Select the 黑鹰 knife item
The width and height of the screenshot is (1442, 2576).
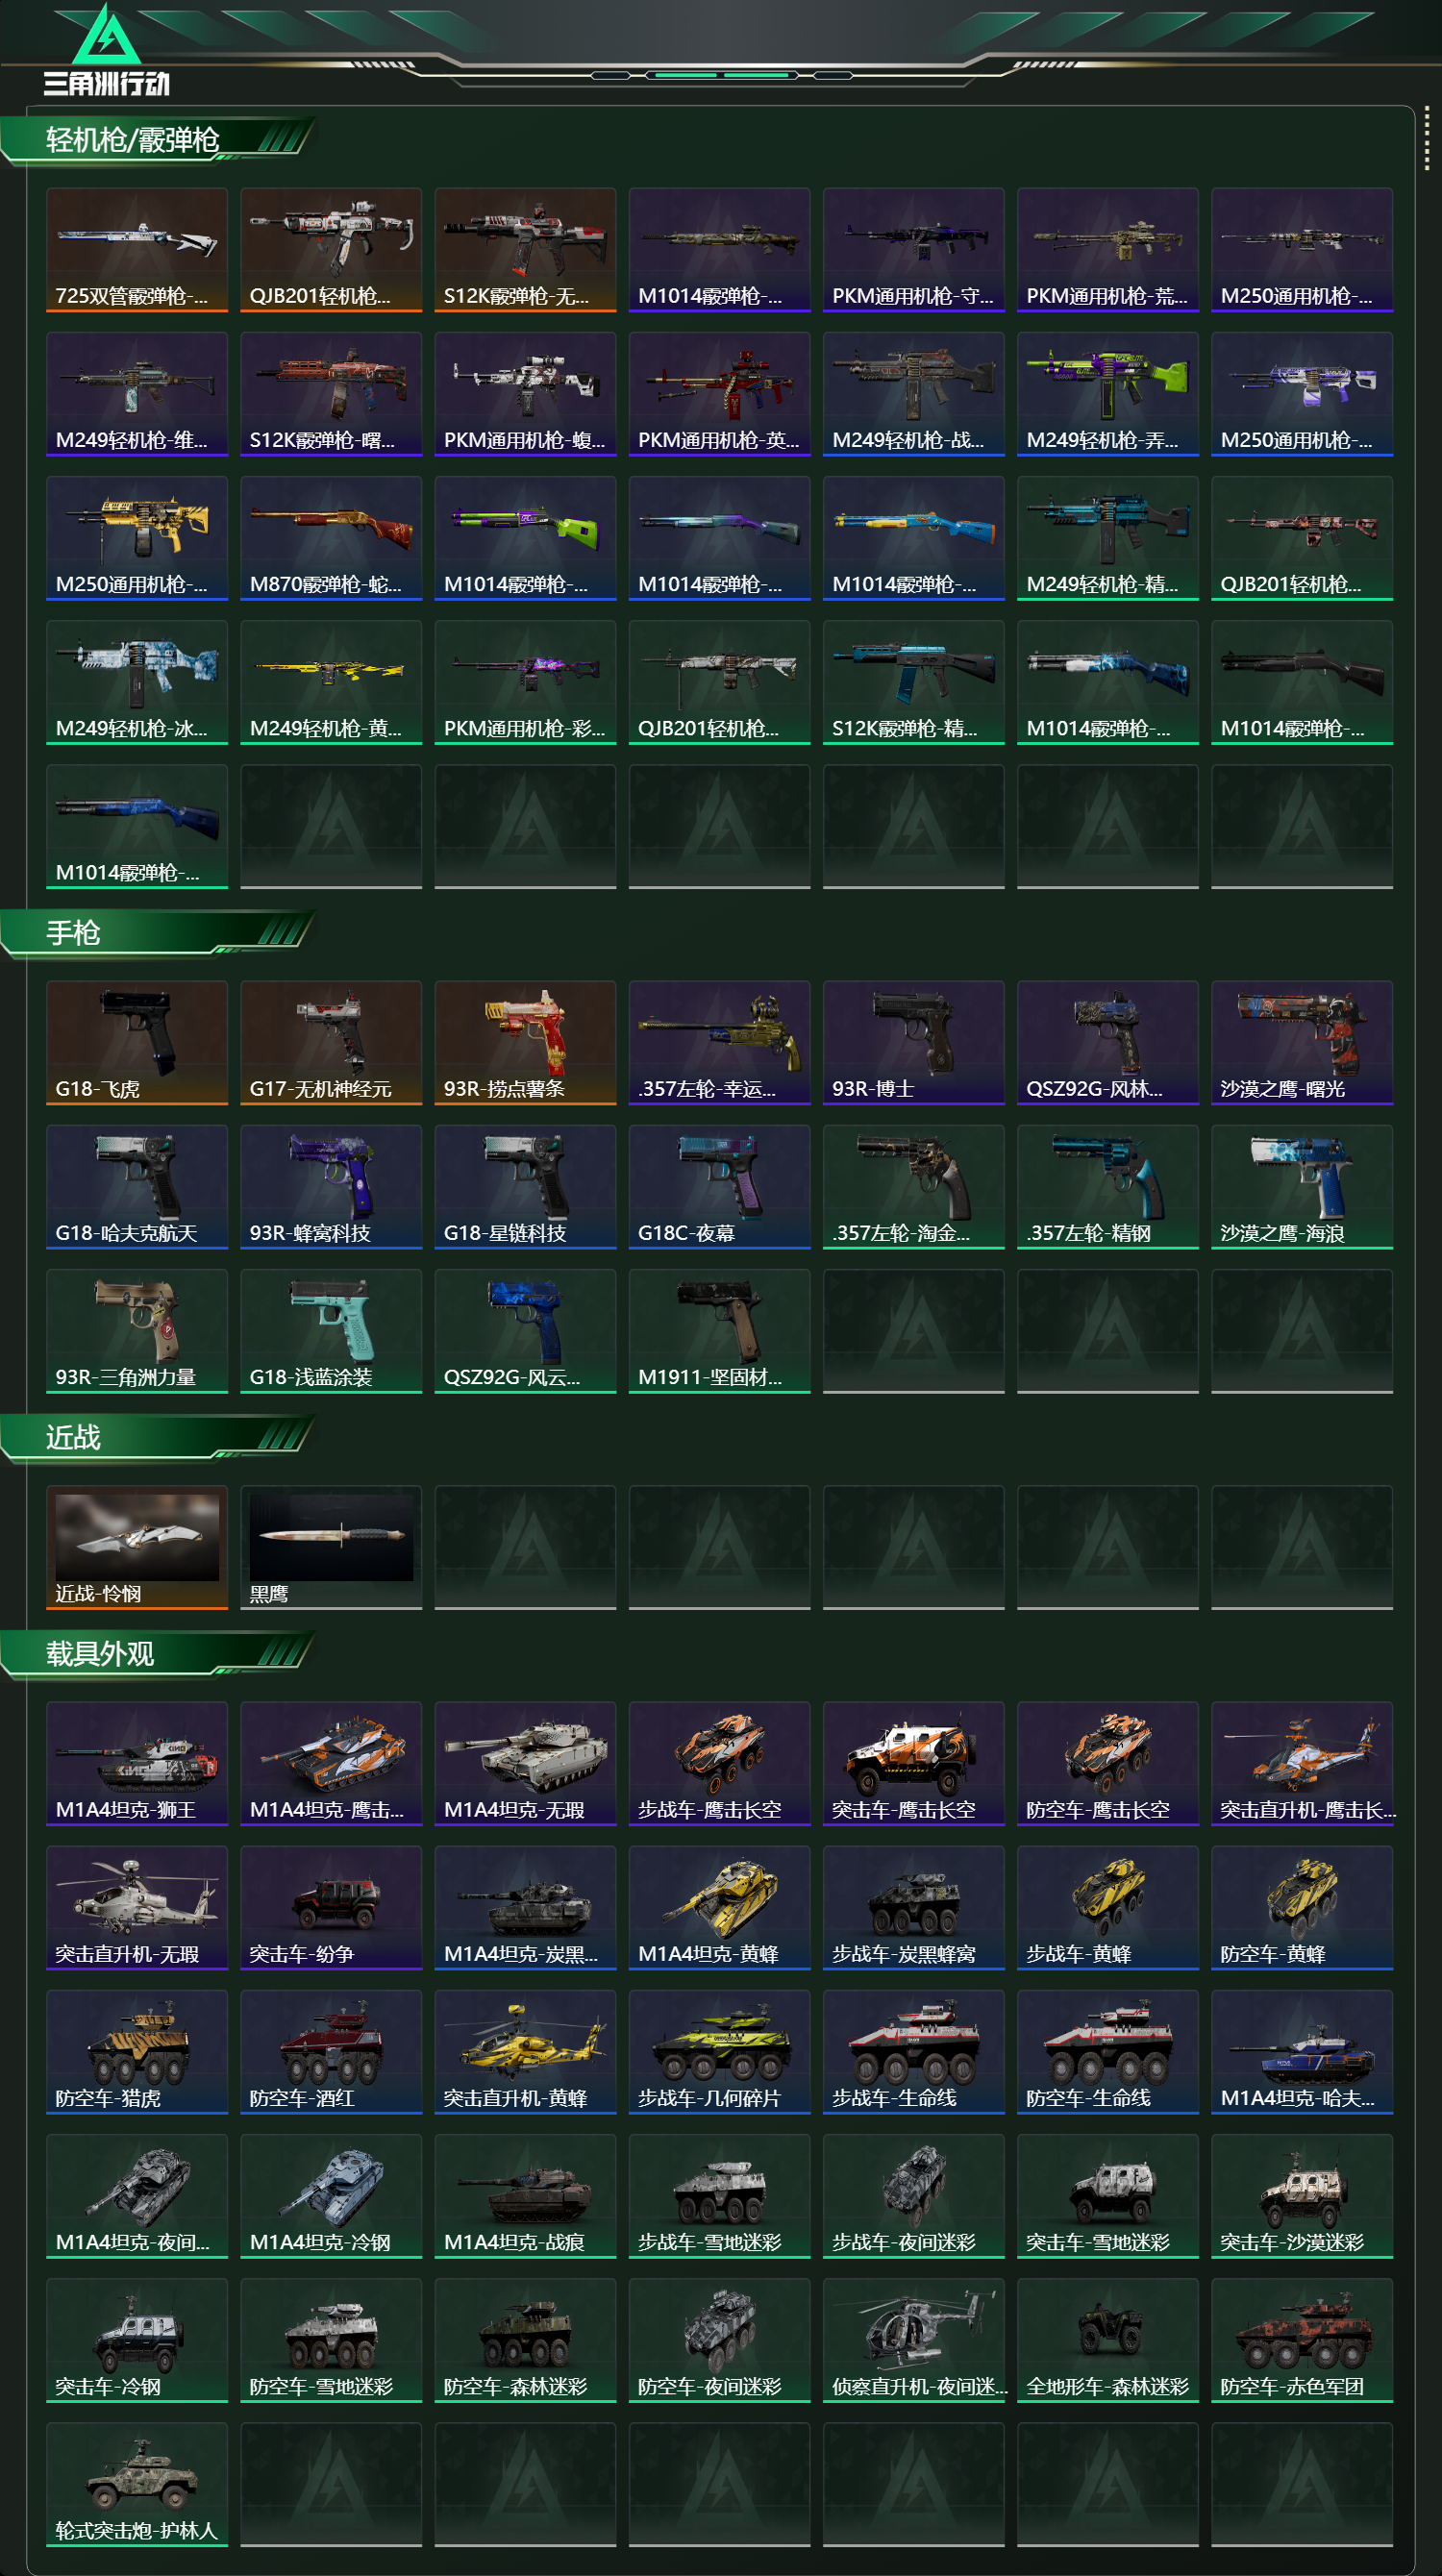tap(331, 1547)
